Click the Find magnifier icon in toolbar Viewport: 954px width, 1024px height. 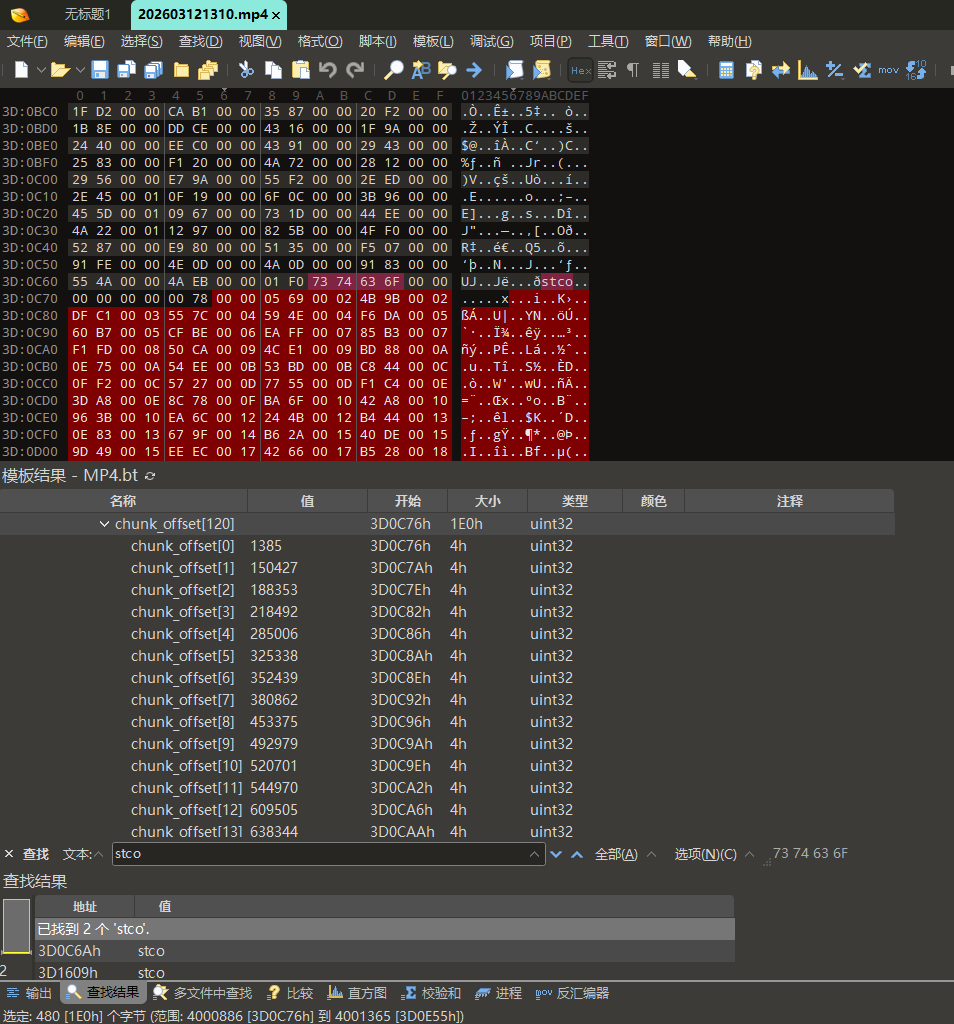tap(394, 70)
